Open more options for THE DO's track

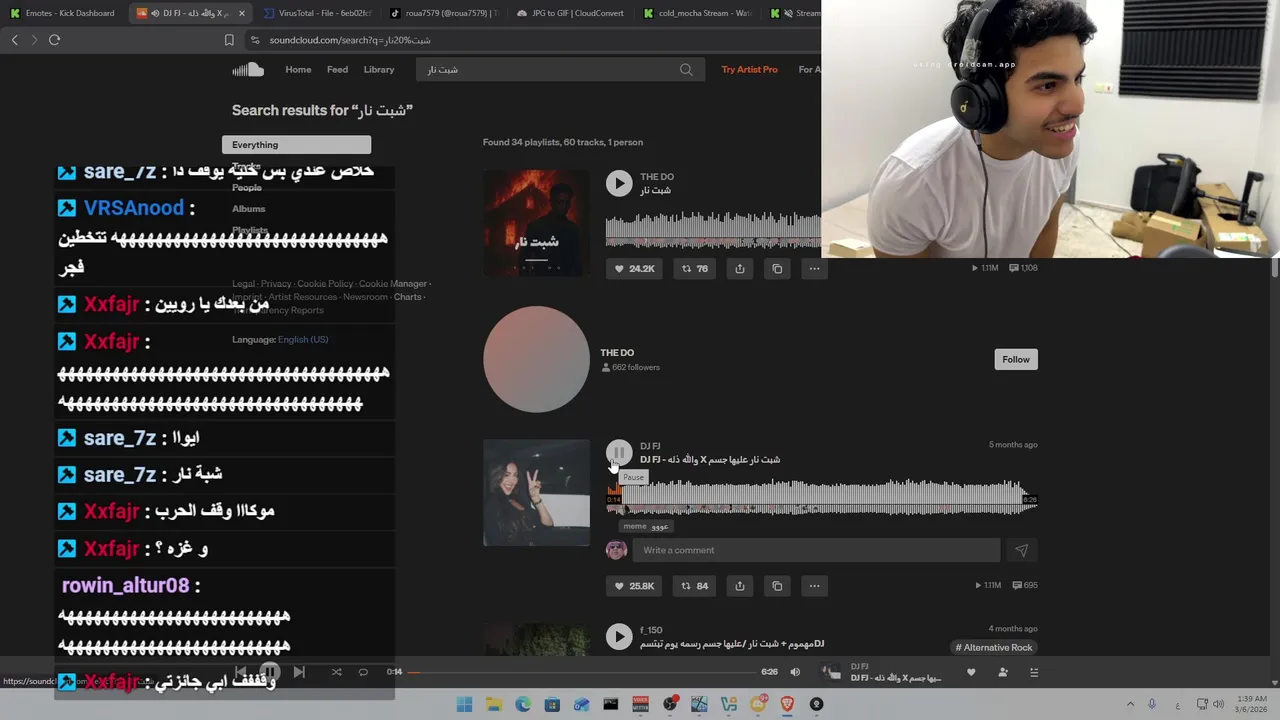(x=814, y=268)
